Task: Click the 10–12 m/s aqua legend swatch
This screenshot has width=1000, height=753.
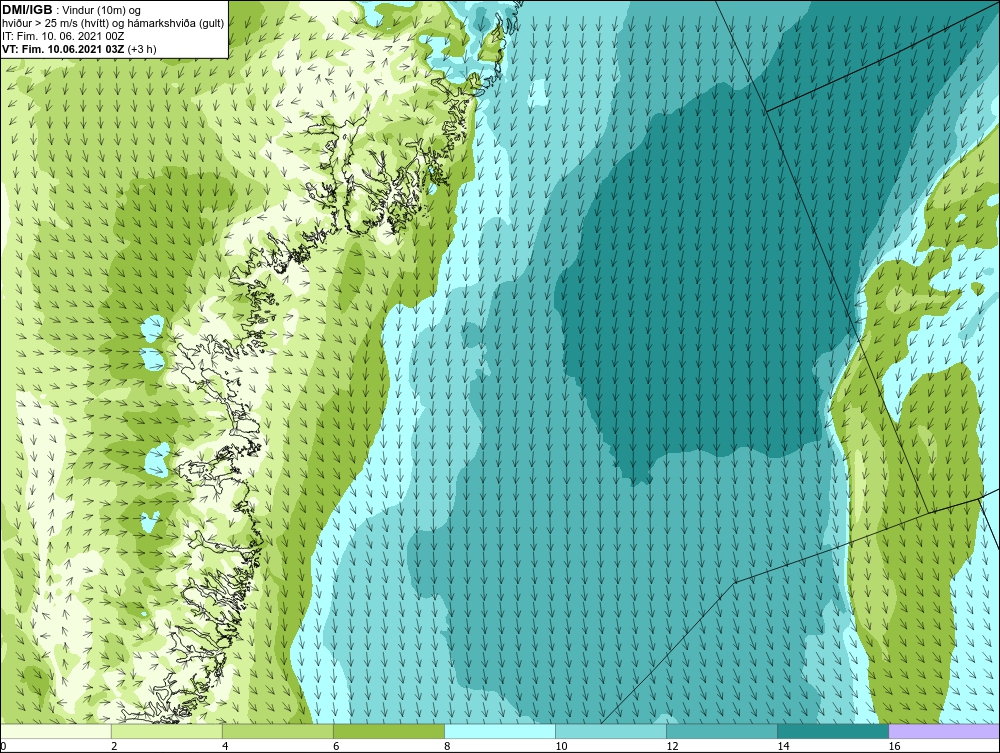Action: [611, 731]
